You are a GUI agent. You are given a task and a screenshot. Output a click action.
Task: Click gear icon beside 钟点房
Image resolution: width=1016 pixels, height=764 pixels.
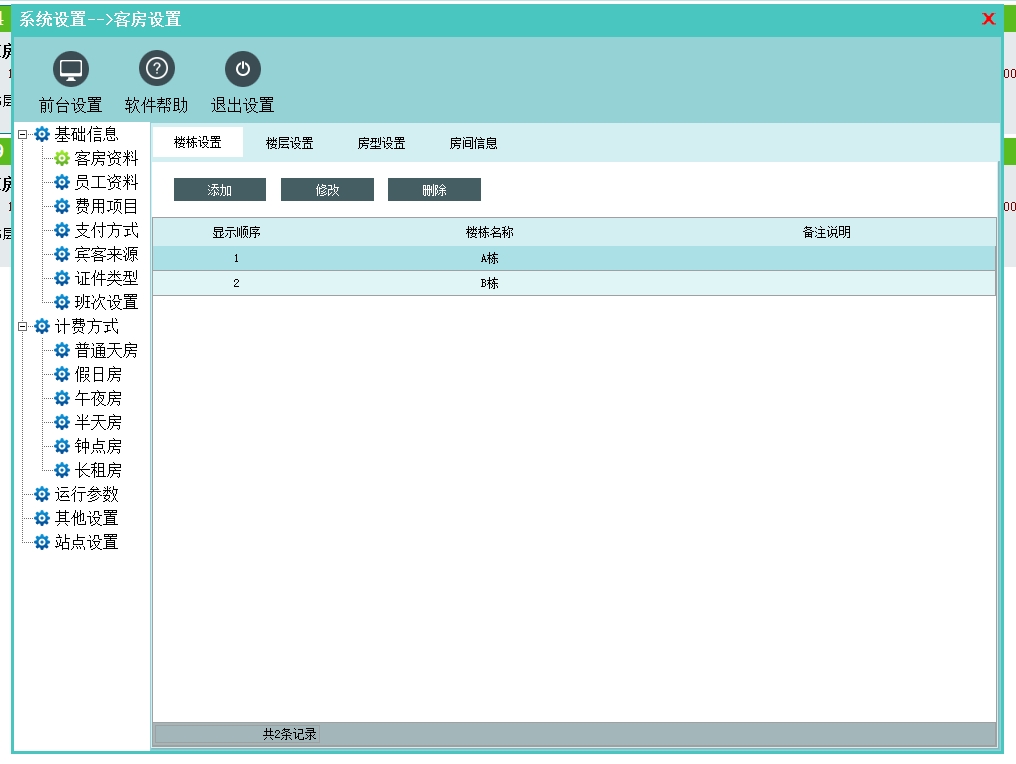coord(62,446)
